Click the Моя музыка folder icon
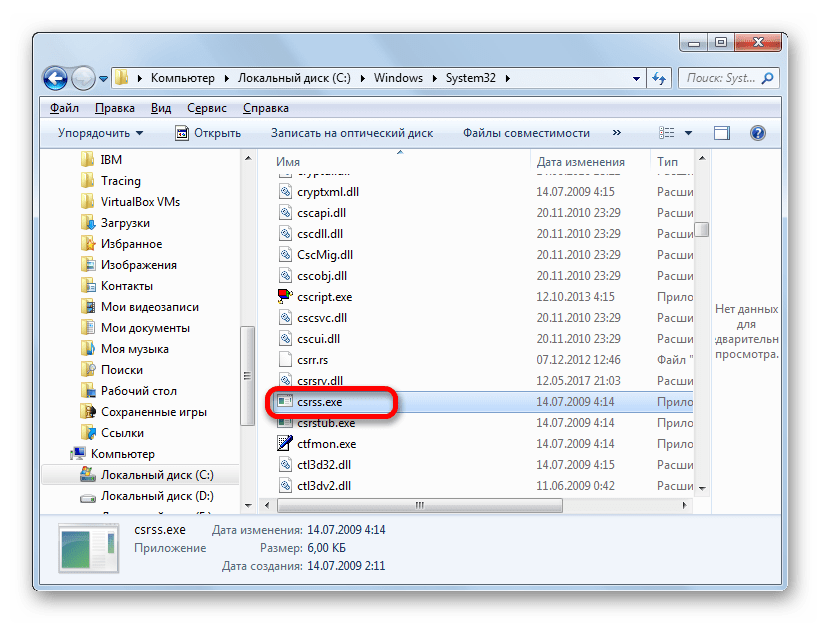The height and width of the screenshot is (624, 821). coord(88,349)
